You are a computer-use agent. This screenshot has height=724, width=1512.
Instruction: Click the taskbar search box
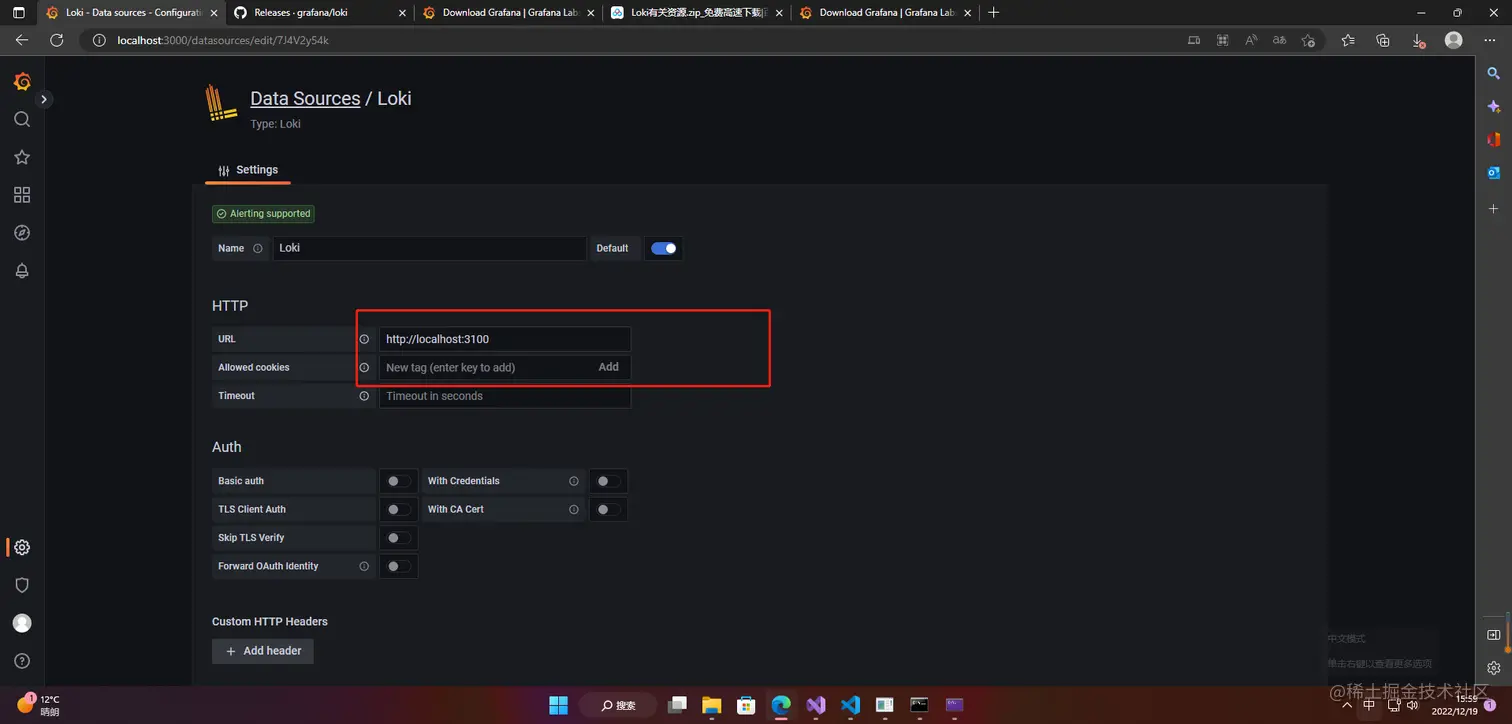click(x=618, y=705)
